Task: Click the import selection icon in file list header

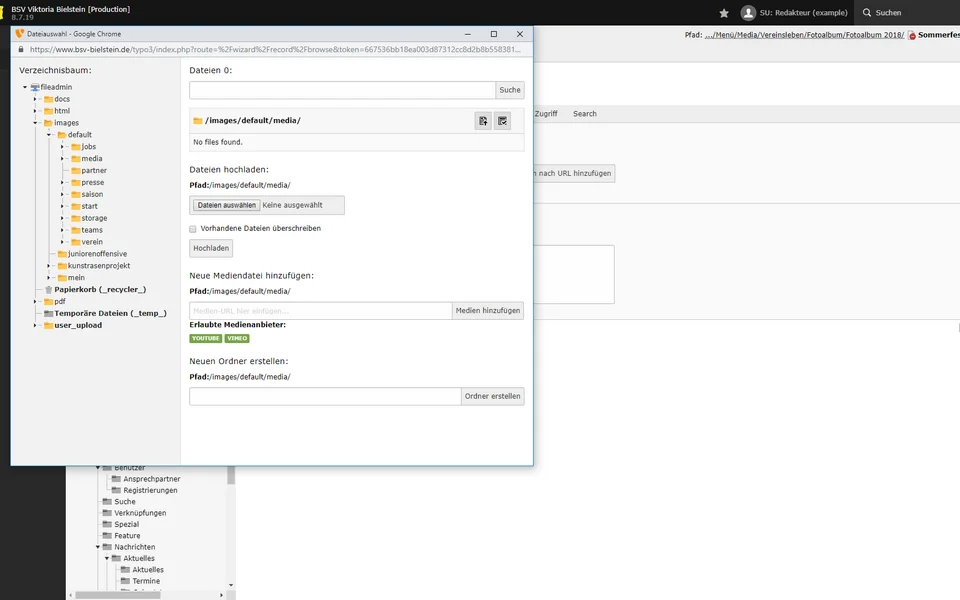Action: tap(484, 121)
